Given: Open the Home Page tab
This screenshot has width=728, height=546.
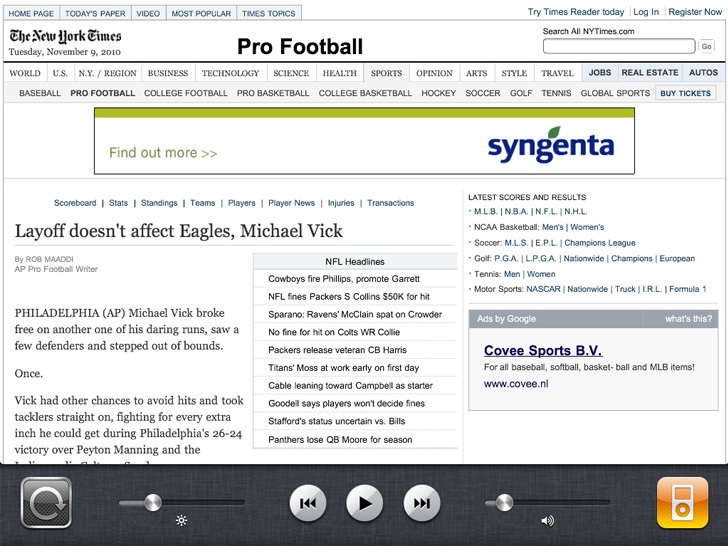Looking at the screenshot, I should (31, 13).
